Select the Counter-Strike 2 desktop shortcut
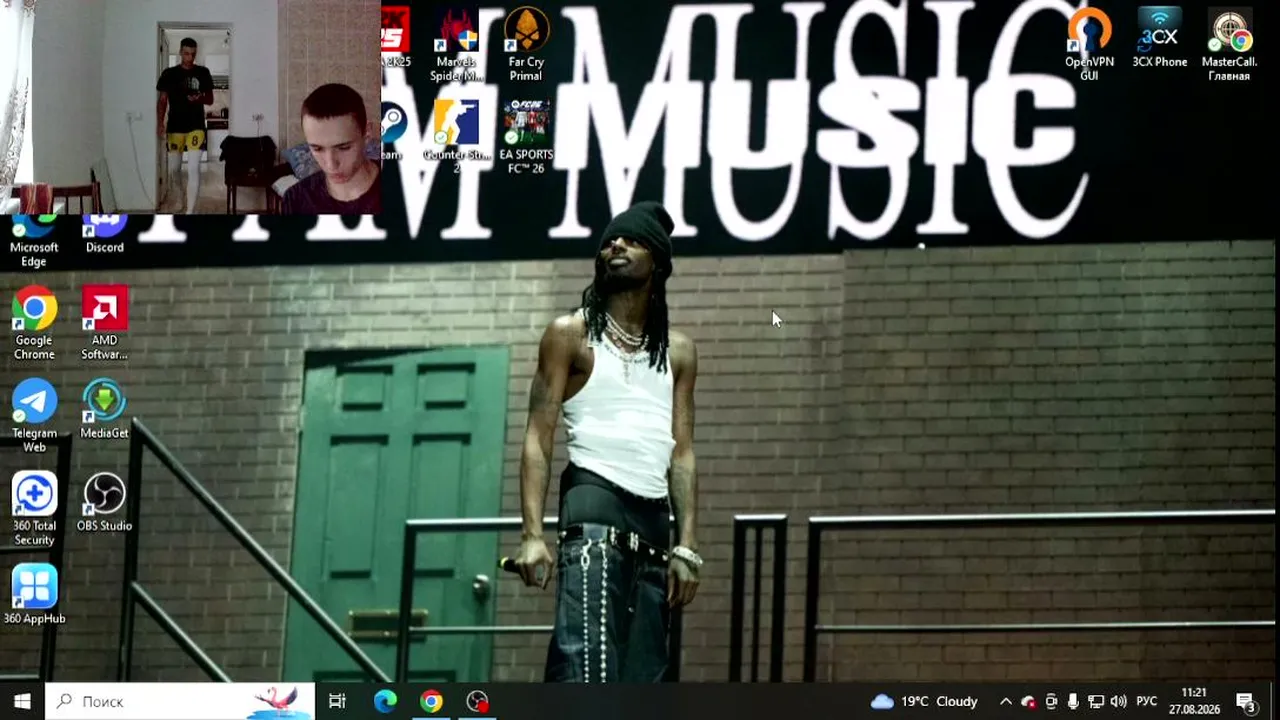Screen dimensions: 1280x720 [456, 137]
